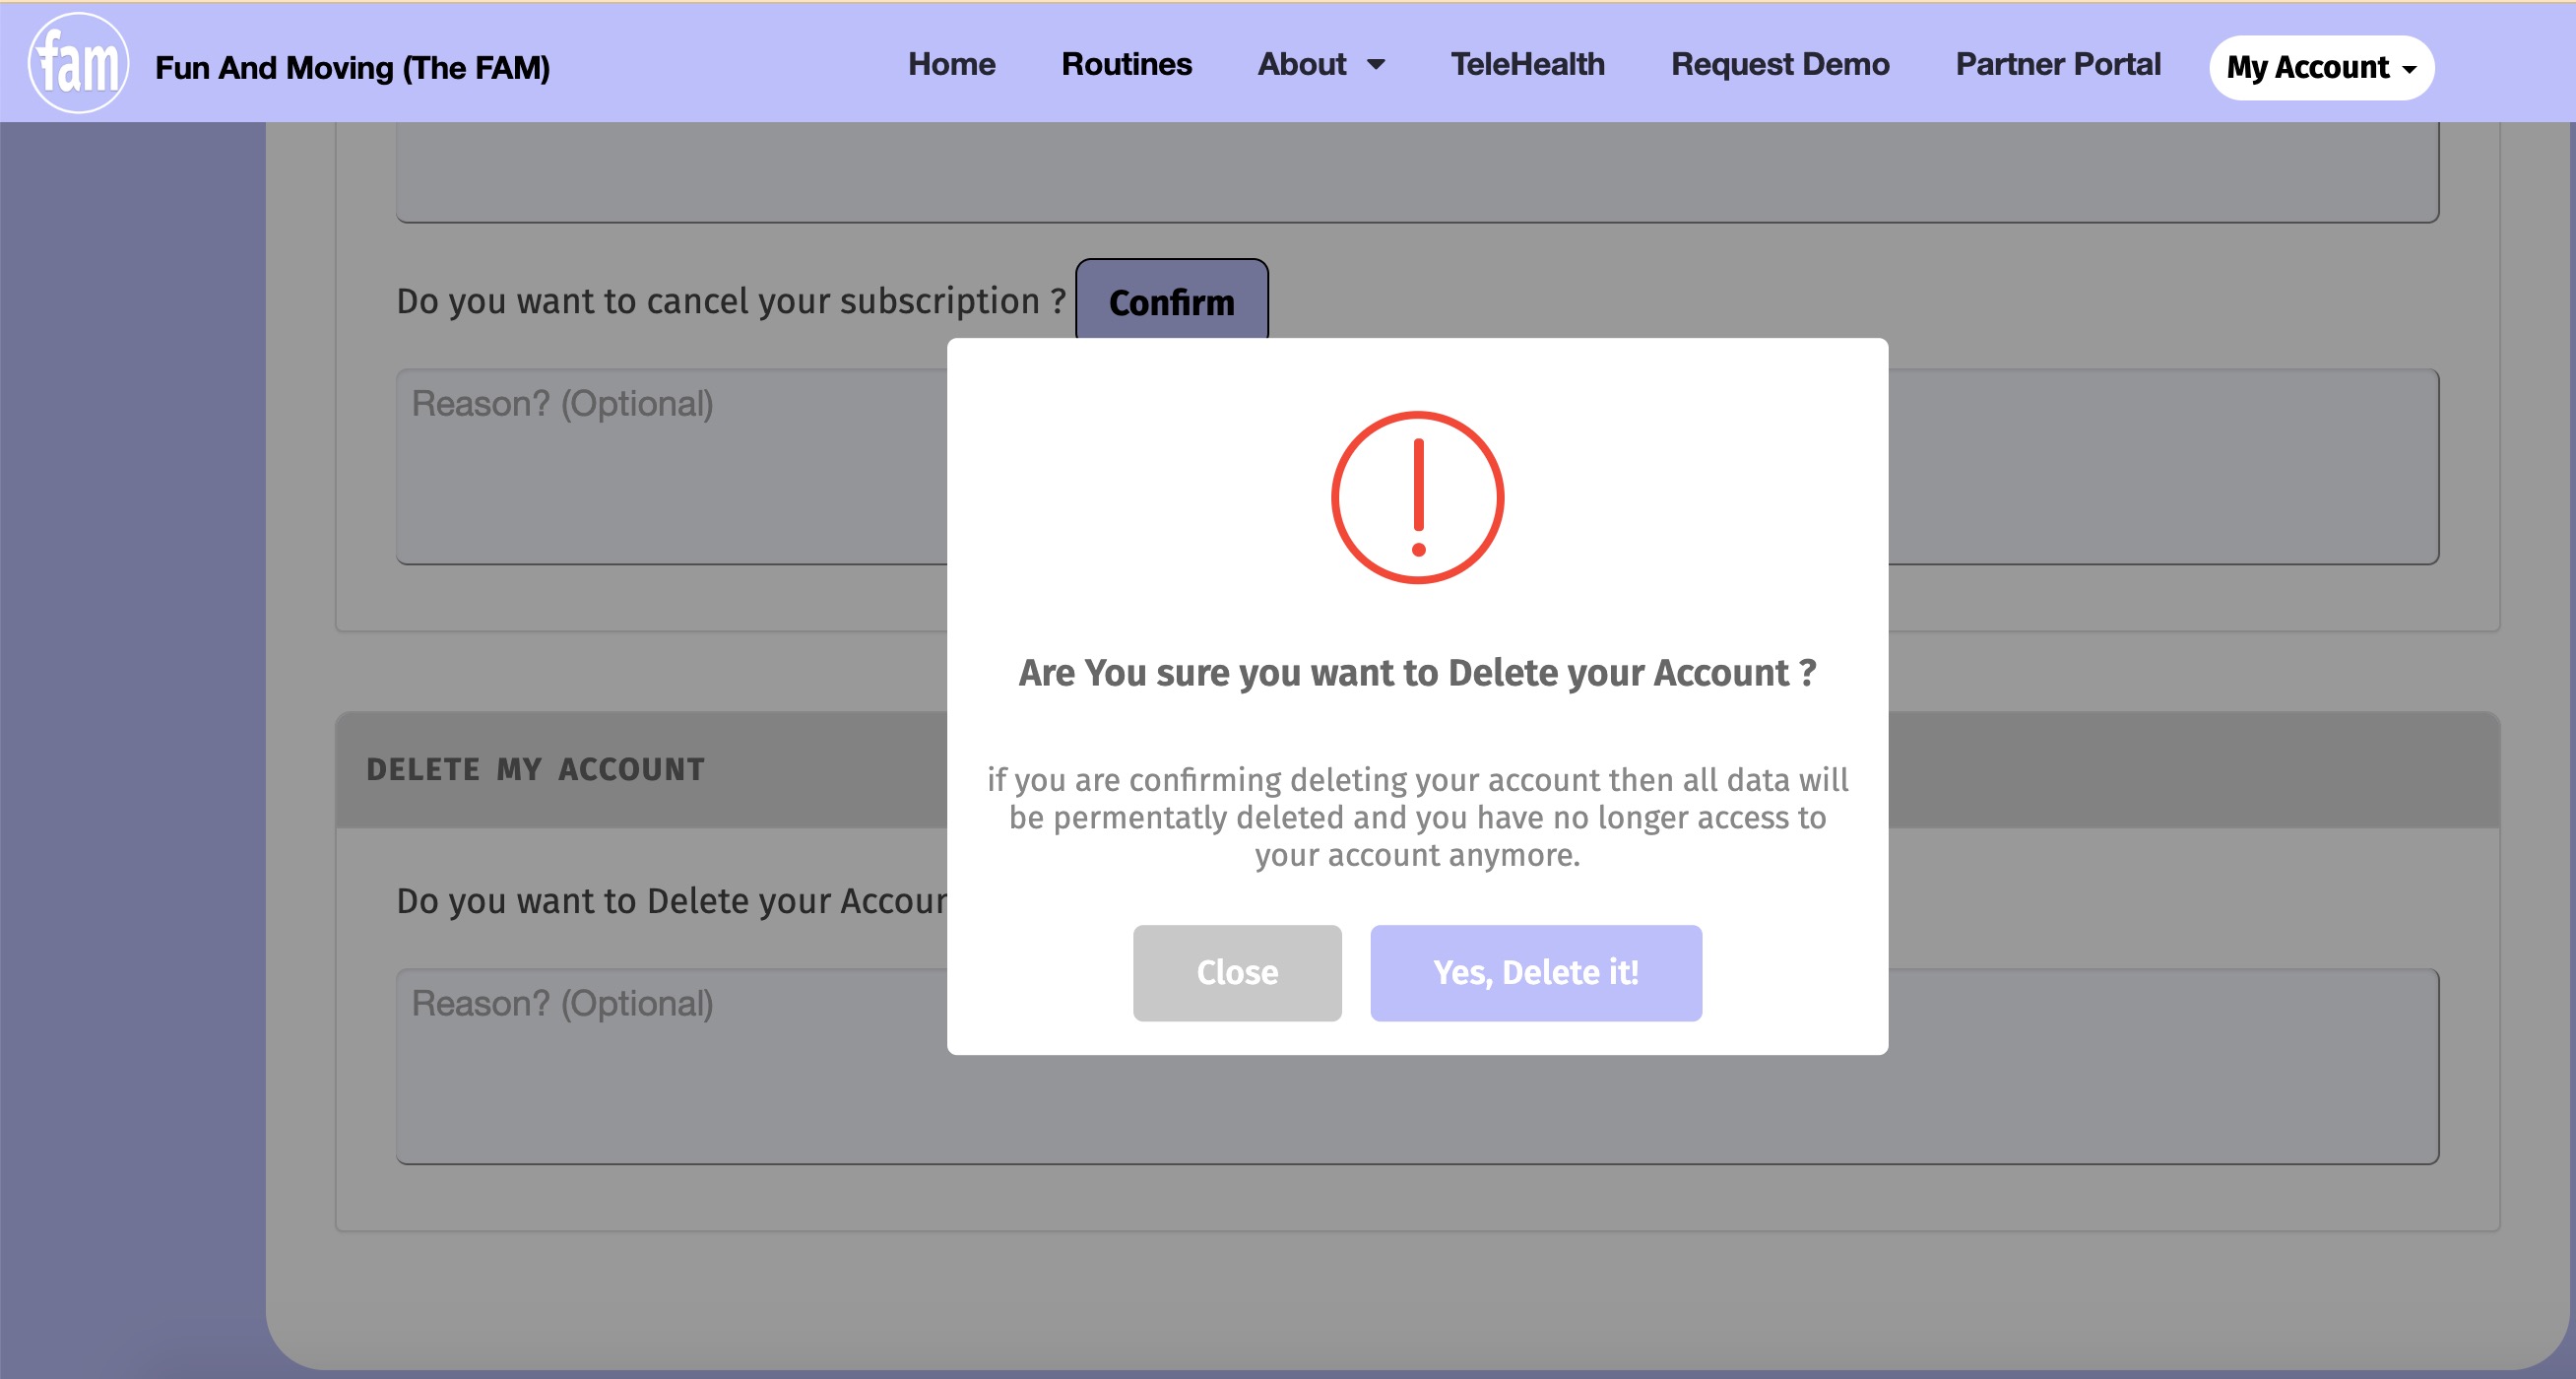The height and width of the screenshot is (1379, 2576).
Task: Dismiss the dialog with Close
Action: coord(1236,972)
